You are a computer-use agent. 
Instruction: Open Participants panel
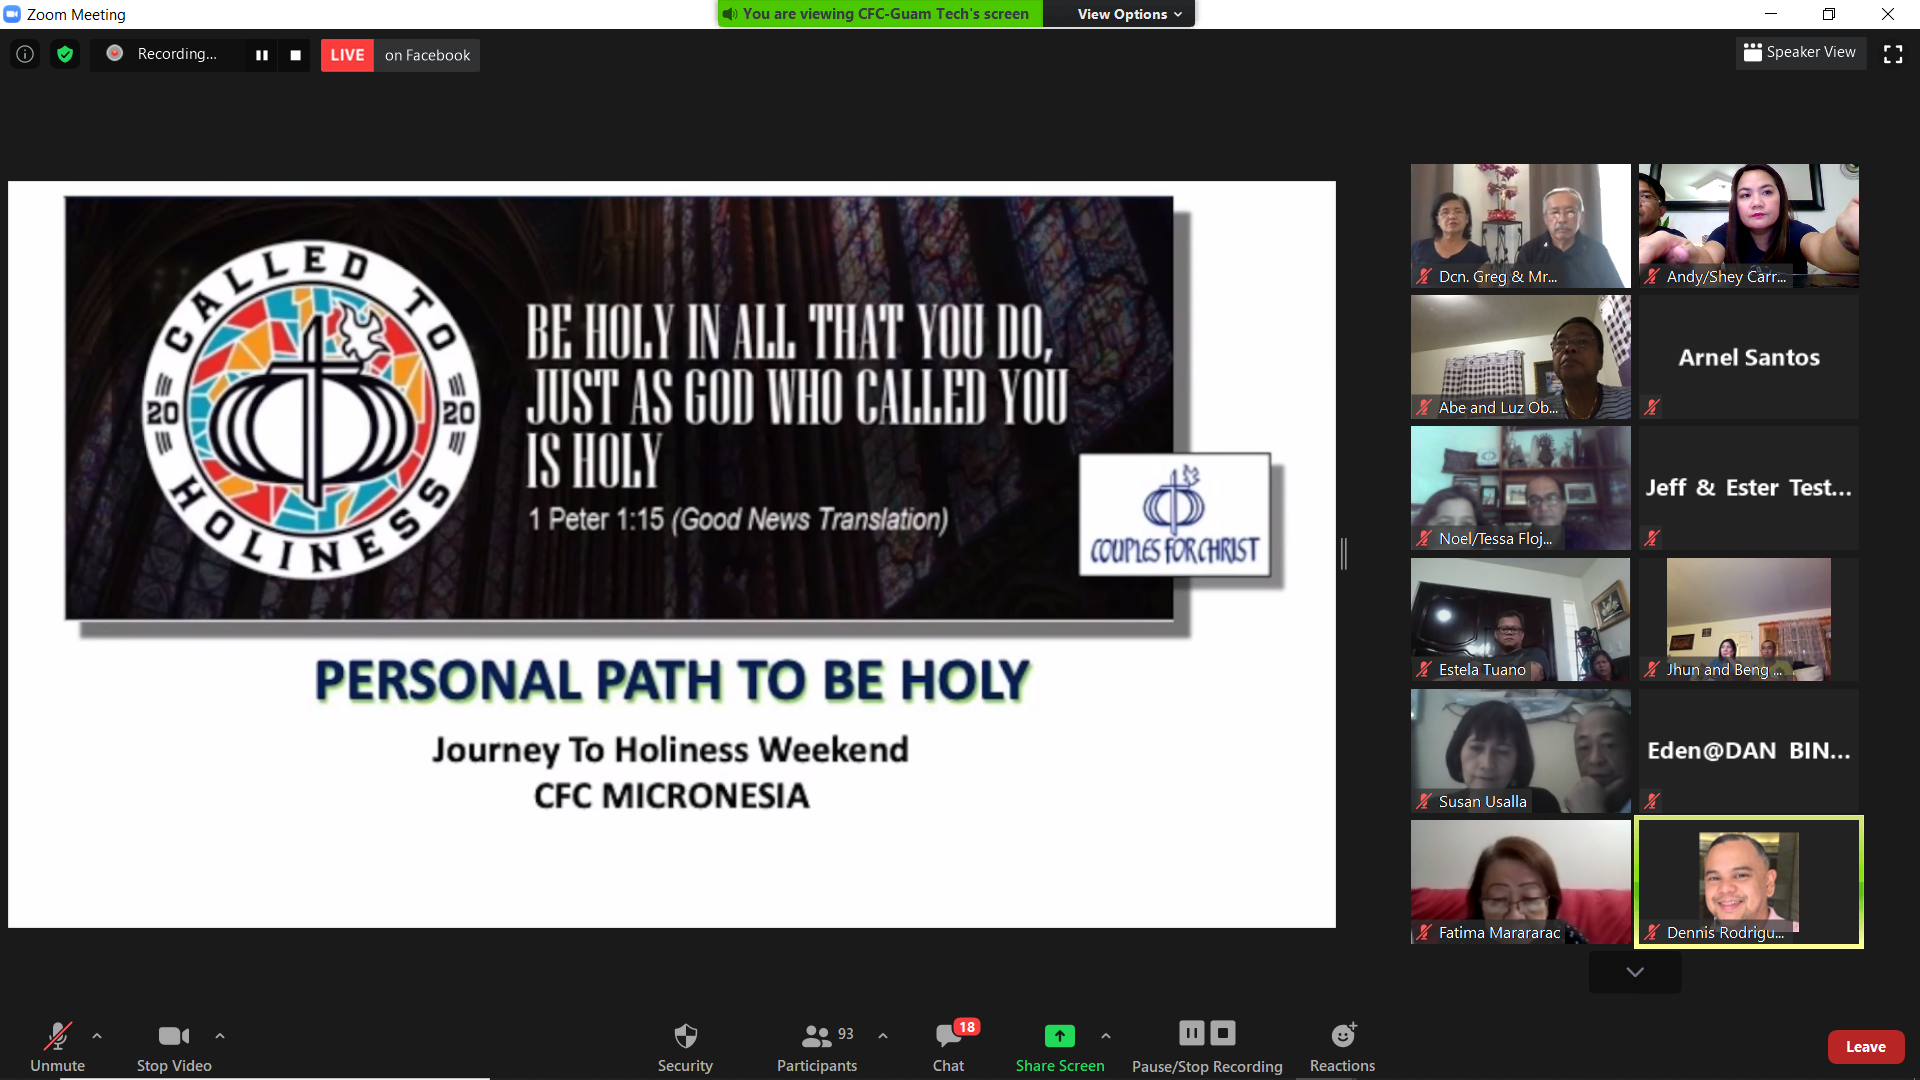click(817, 1047)
